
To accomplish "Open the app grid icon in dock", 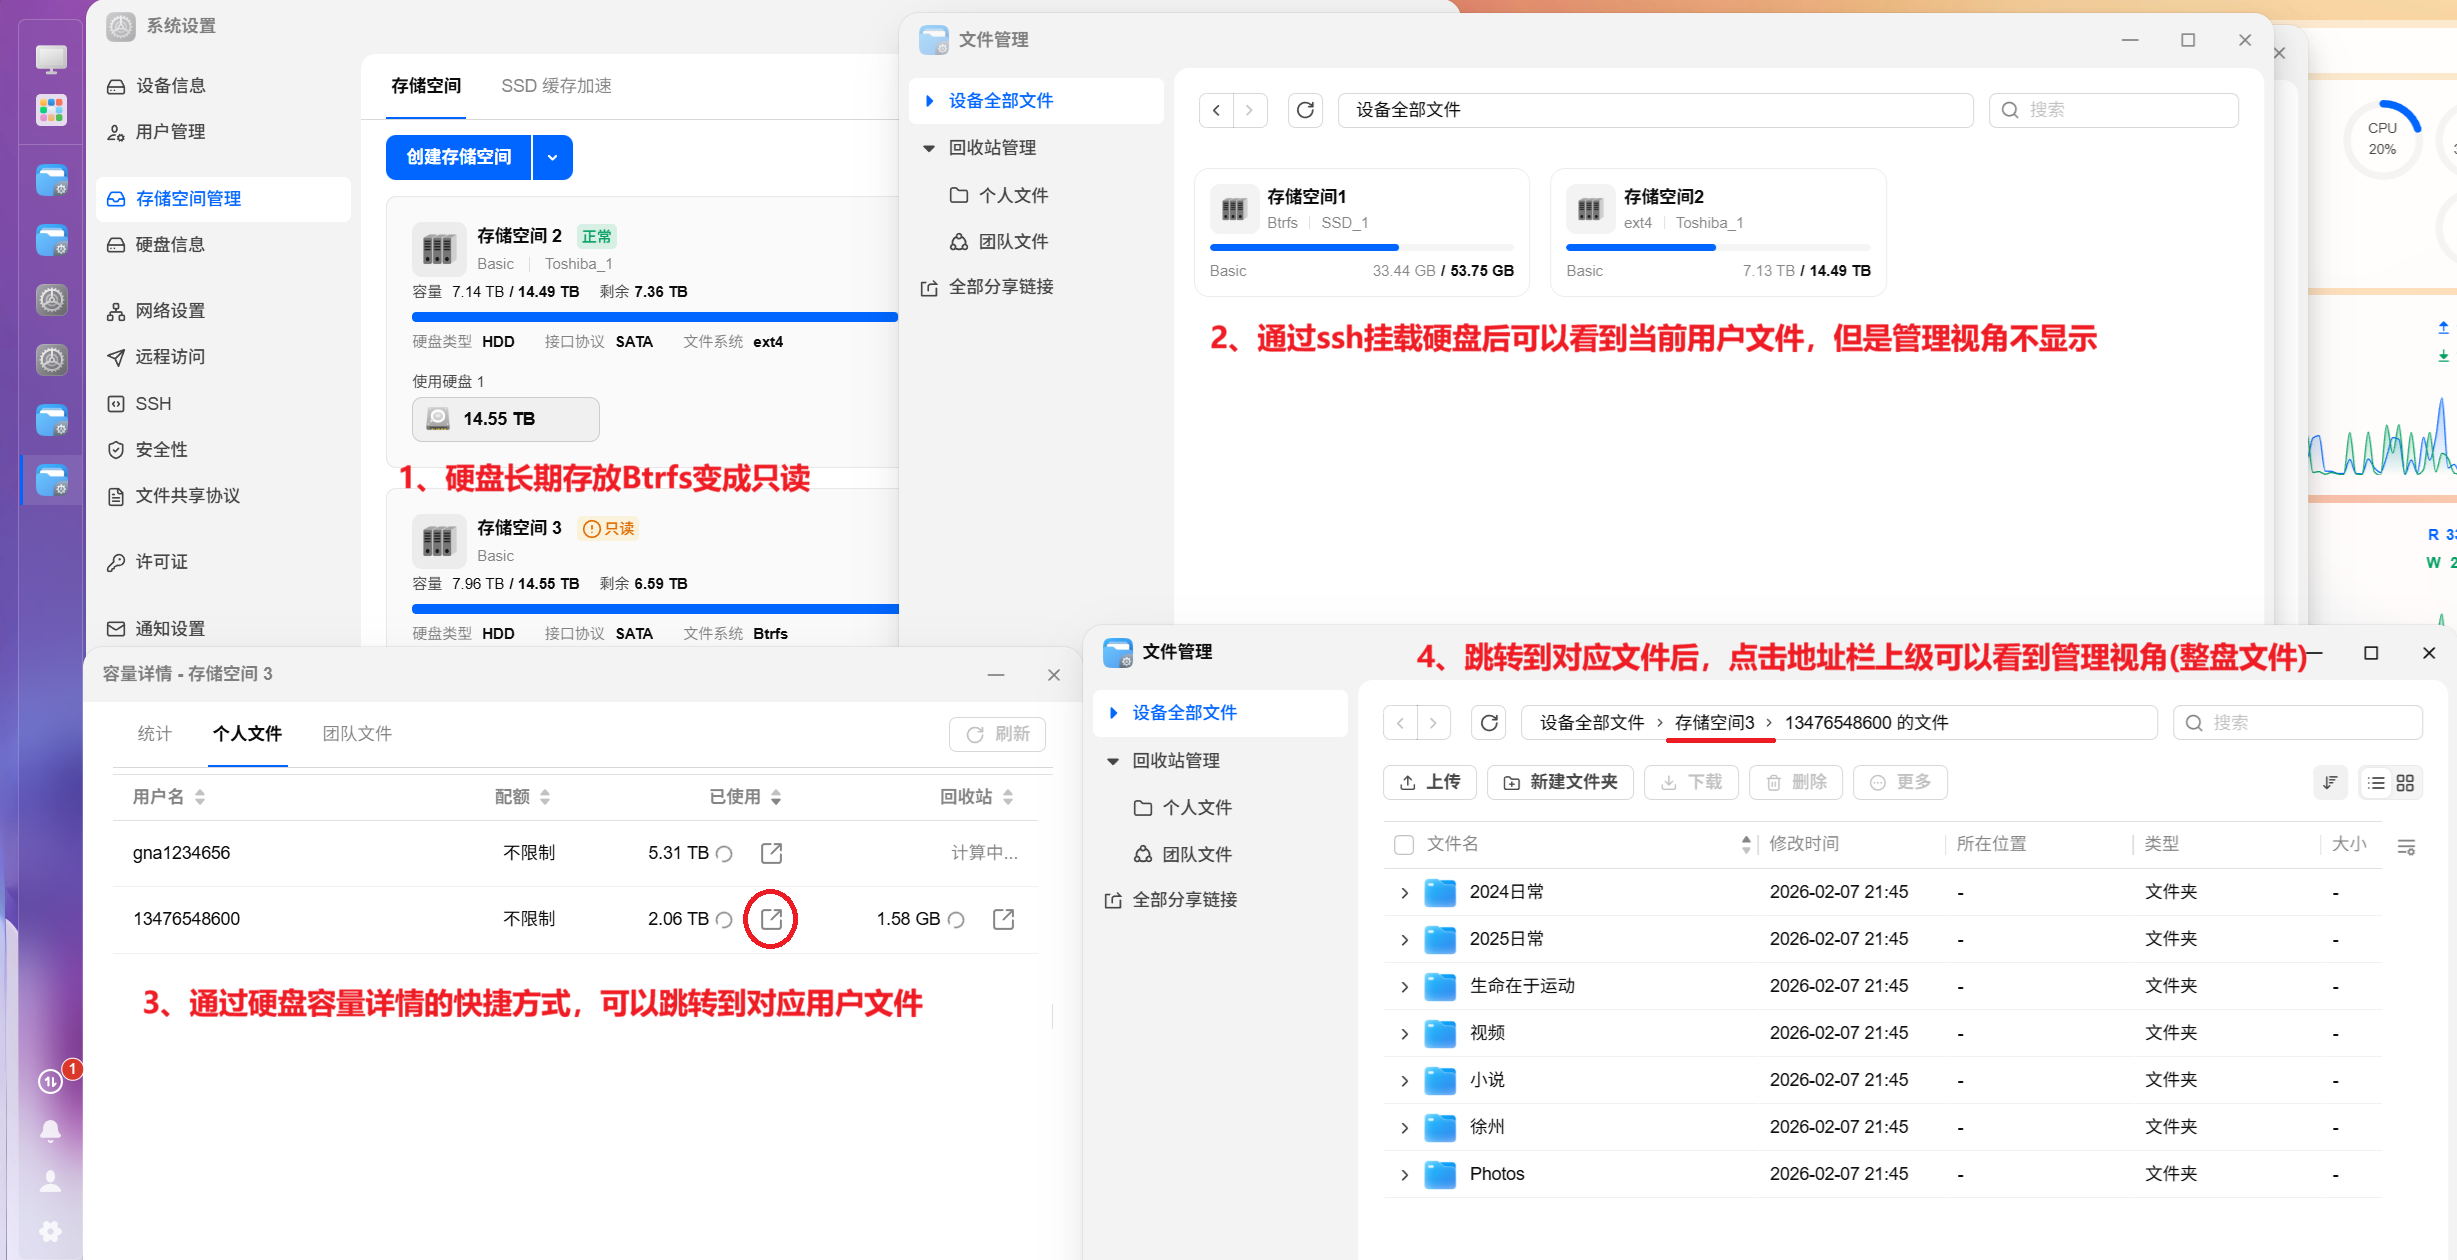I will click(x=51, y=110).
